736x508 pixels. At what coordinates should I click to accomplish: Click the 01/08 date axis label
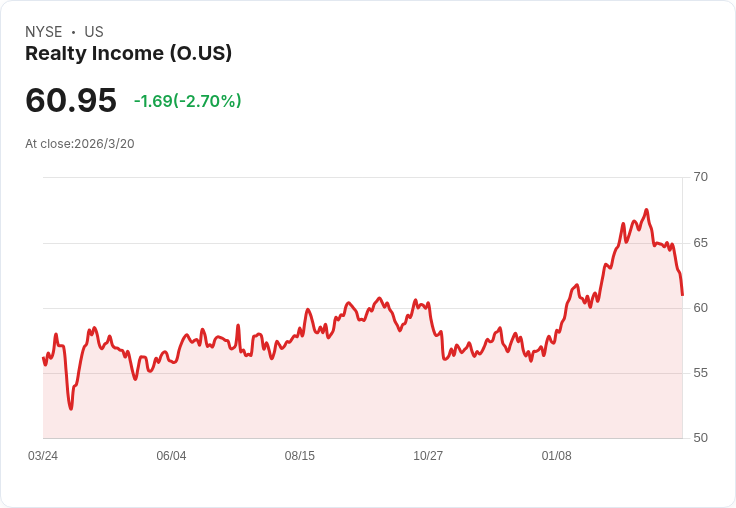[557, 456]
